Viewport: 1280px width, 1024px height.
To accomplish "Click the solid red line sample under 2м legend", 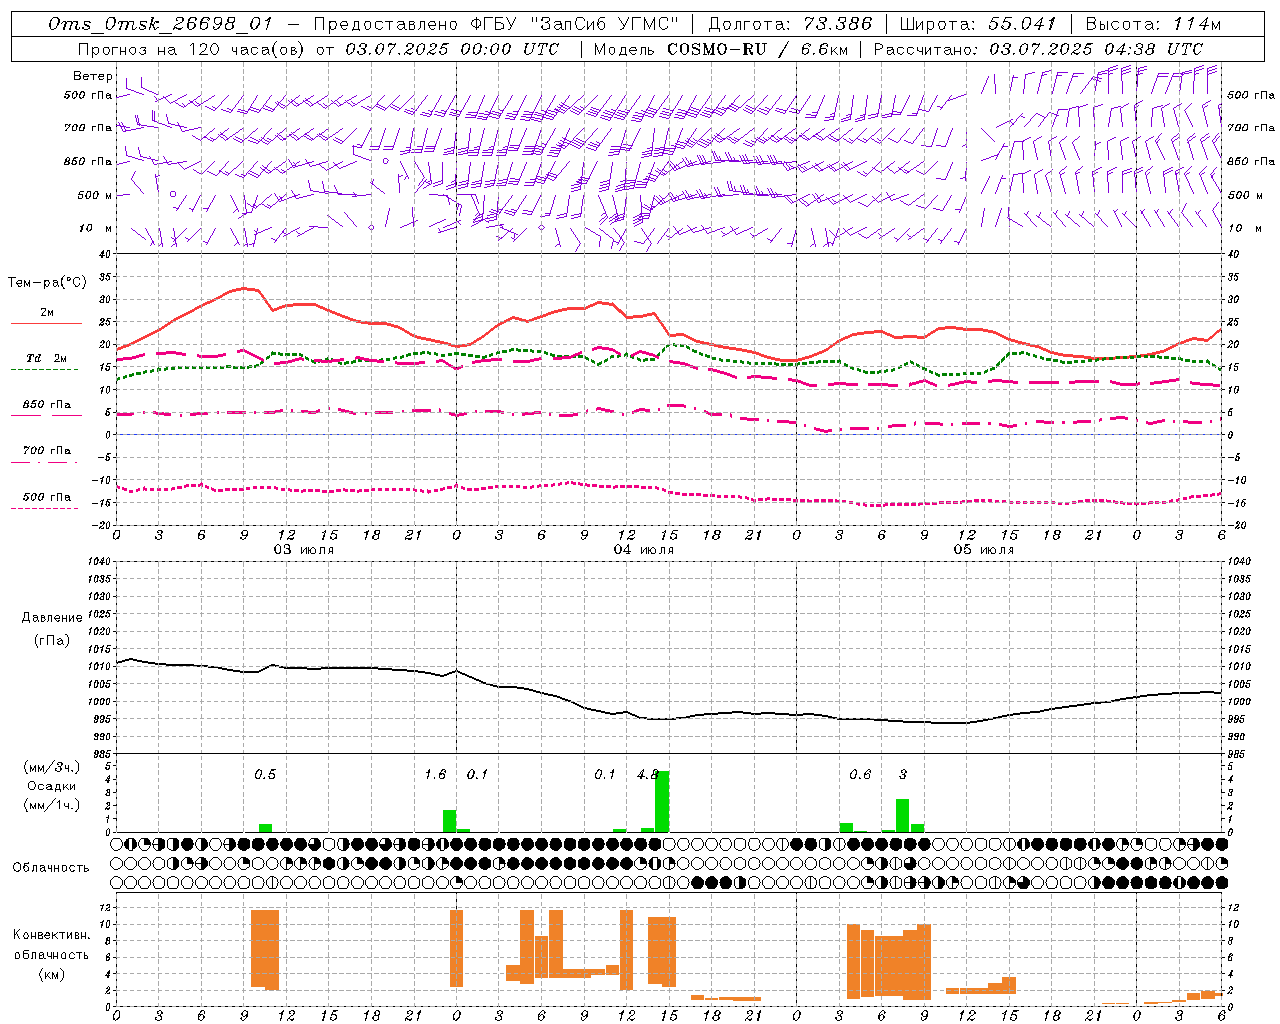I will point(46,323).
